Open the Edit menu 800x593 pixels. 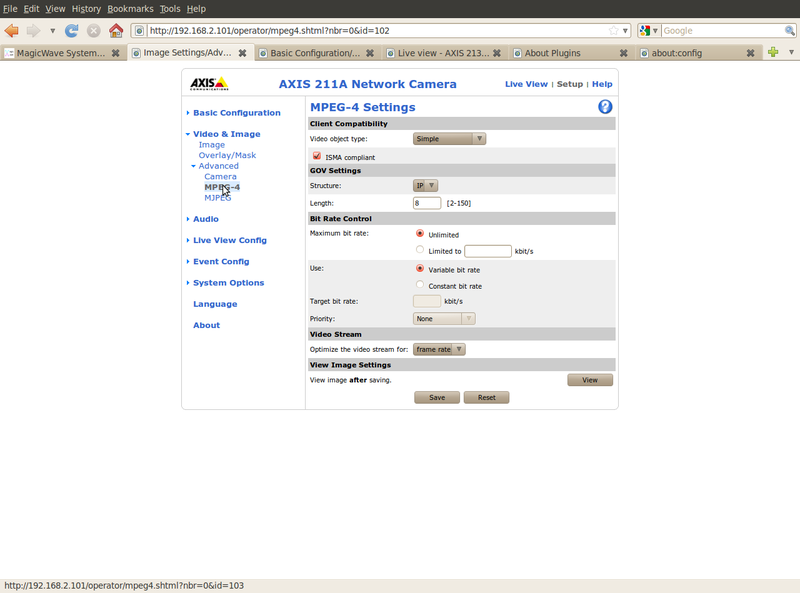coord(31,9)
